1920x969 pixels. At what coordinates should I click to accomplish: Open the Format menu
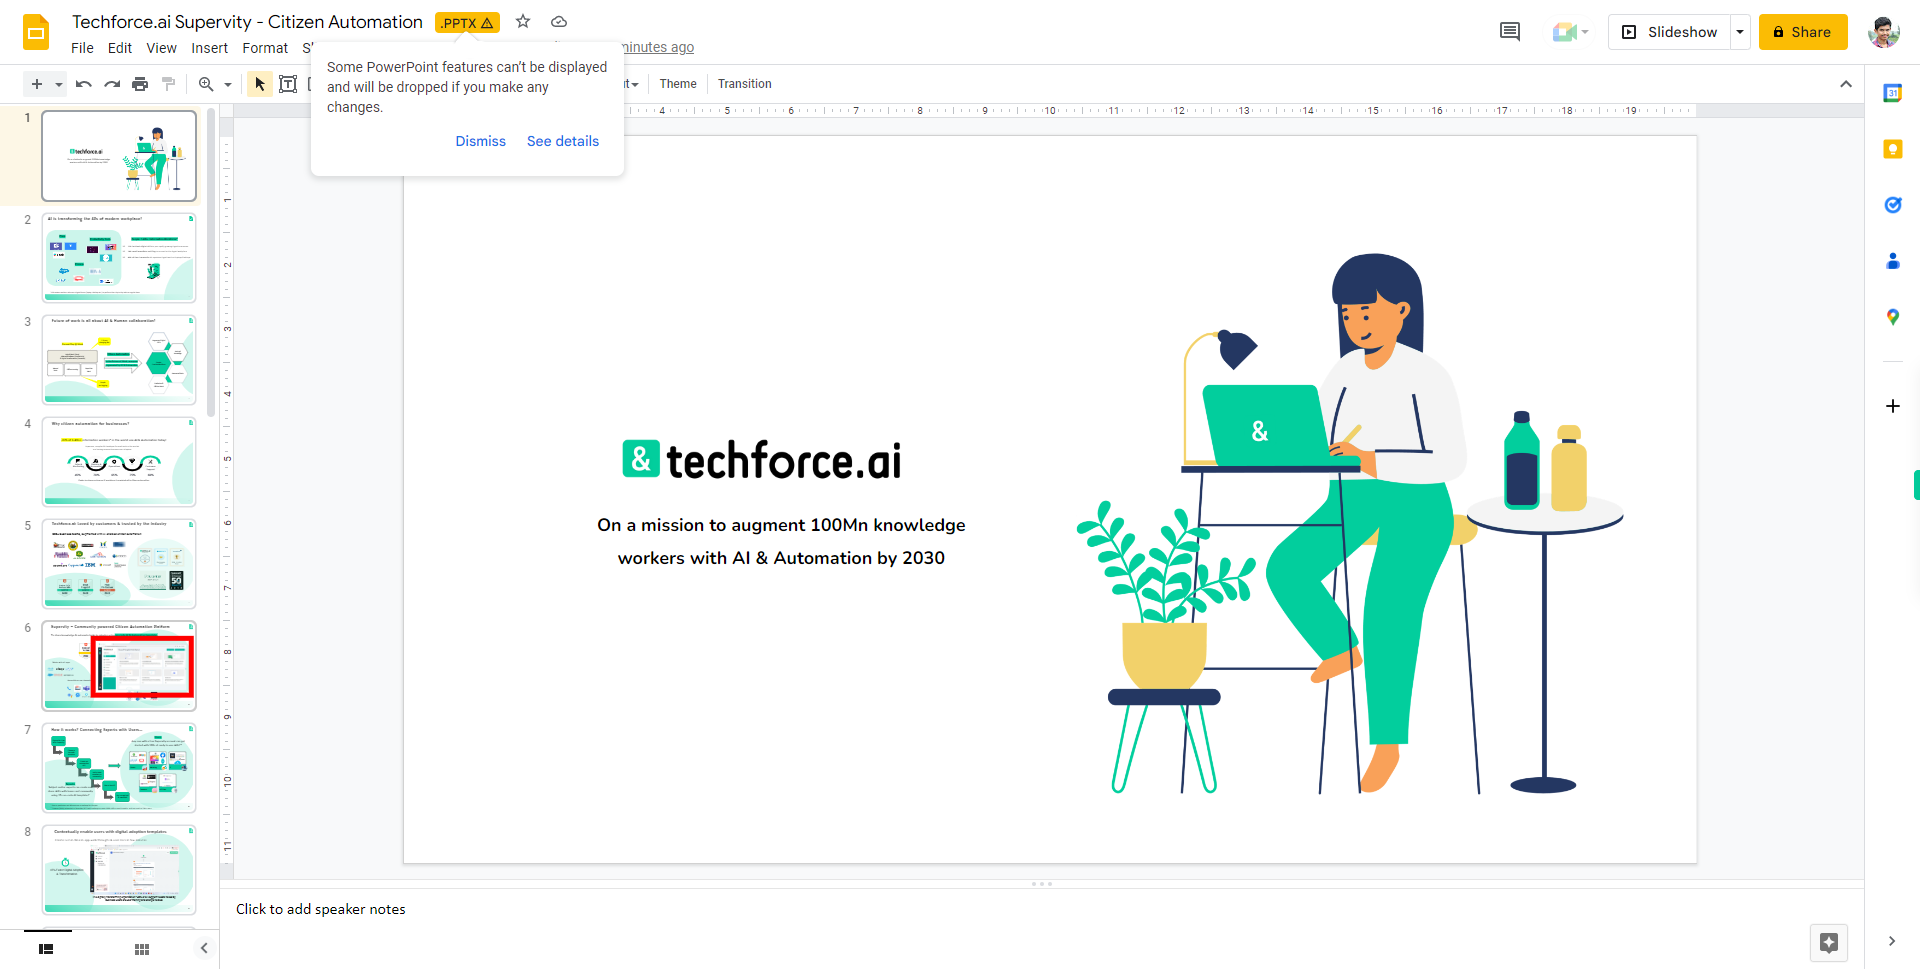click(x=265, y=48)
